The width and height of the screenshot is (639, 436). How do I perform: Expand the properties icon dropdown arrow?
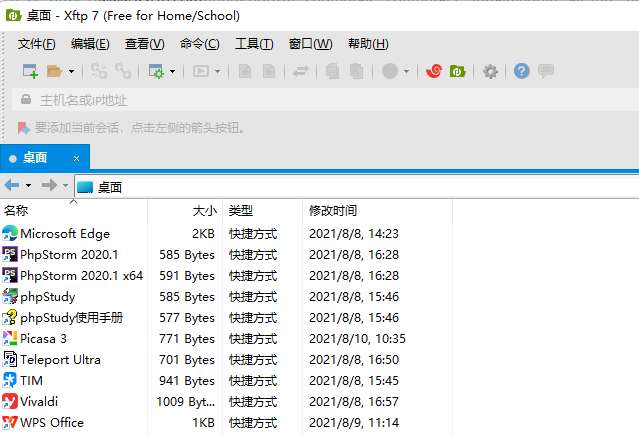[172, 72]
